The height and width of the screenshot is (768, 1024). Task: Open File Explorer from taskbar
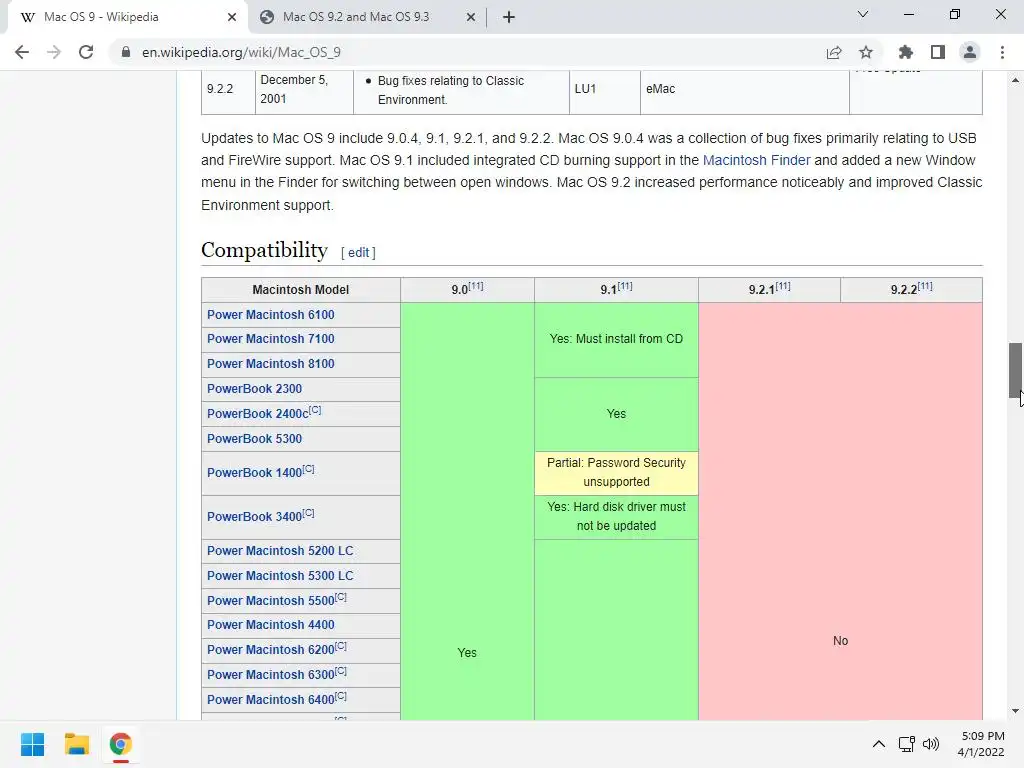(x=76, y=744)
